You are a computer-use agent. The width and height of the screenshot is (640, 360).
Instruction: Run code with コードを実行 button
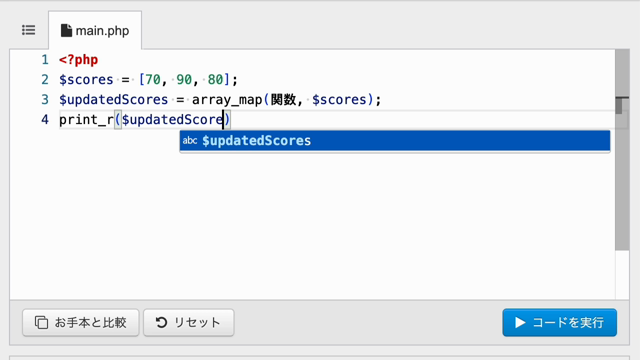pos(560,322)
